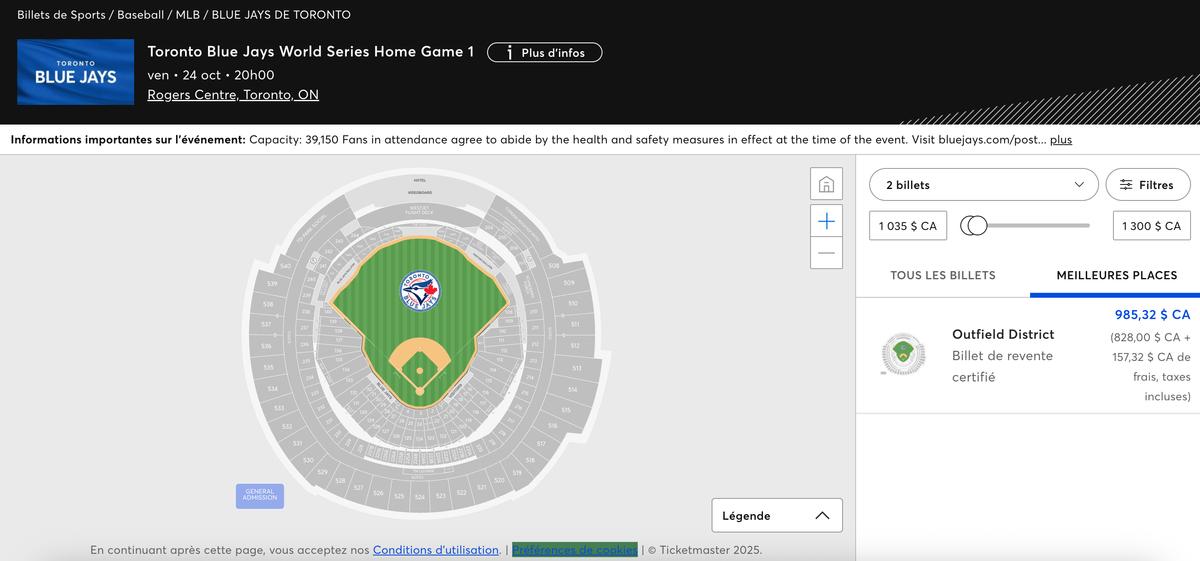1200x561 pixels.
Task: Click the Outfield District map thumbnail
Action: point(903,354)
